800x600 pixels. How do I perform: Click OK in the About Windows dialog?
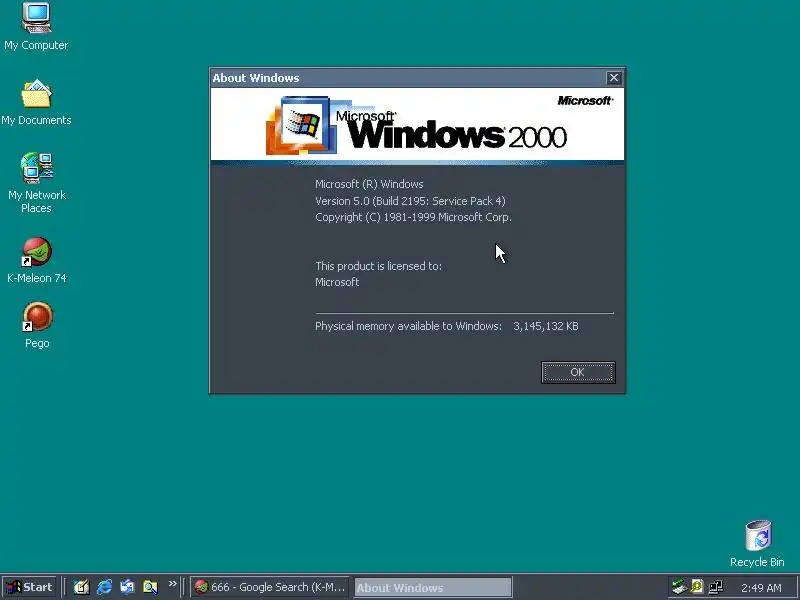click(x=578, y=372)
